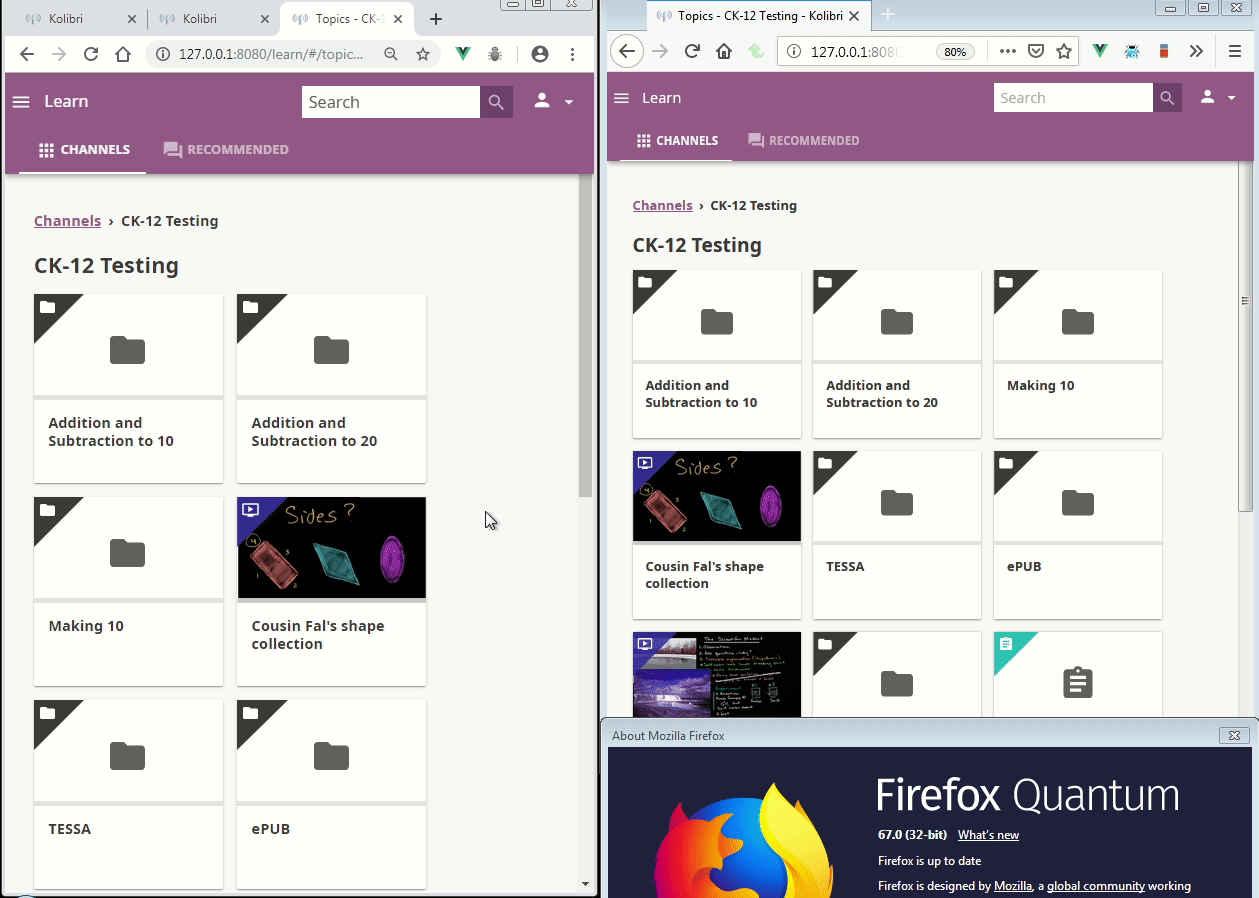This screenshot has height=898, width=1259.
Task: Click the home button in Firefox
Action: (724, 51)
